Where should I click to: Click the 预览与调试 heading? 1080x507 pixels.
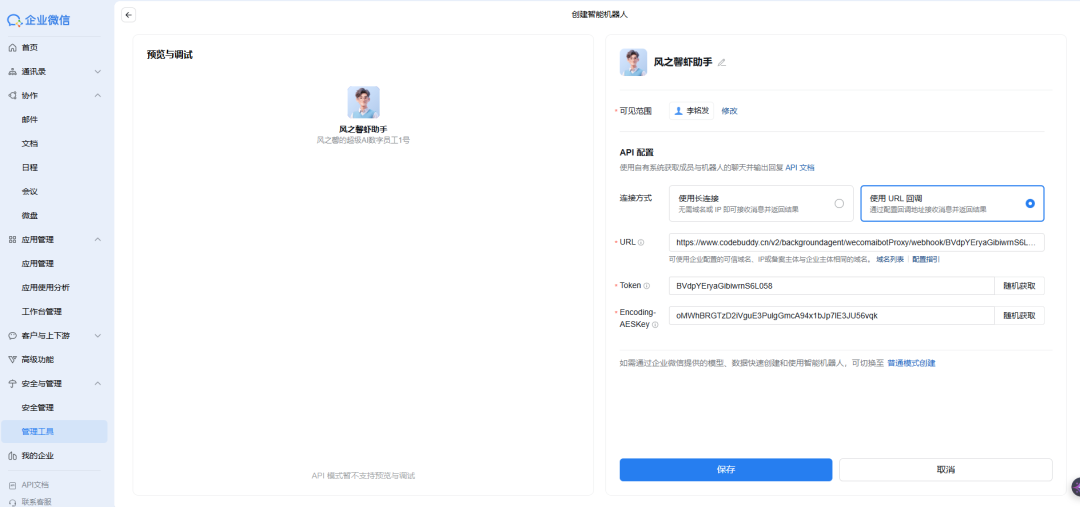click(x=169, y=55)
